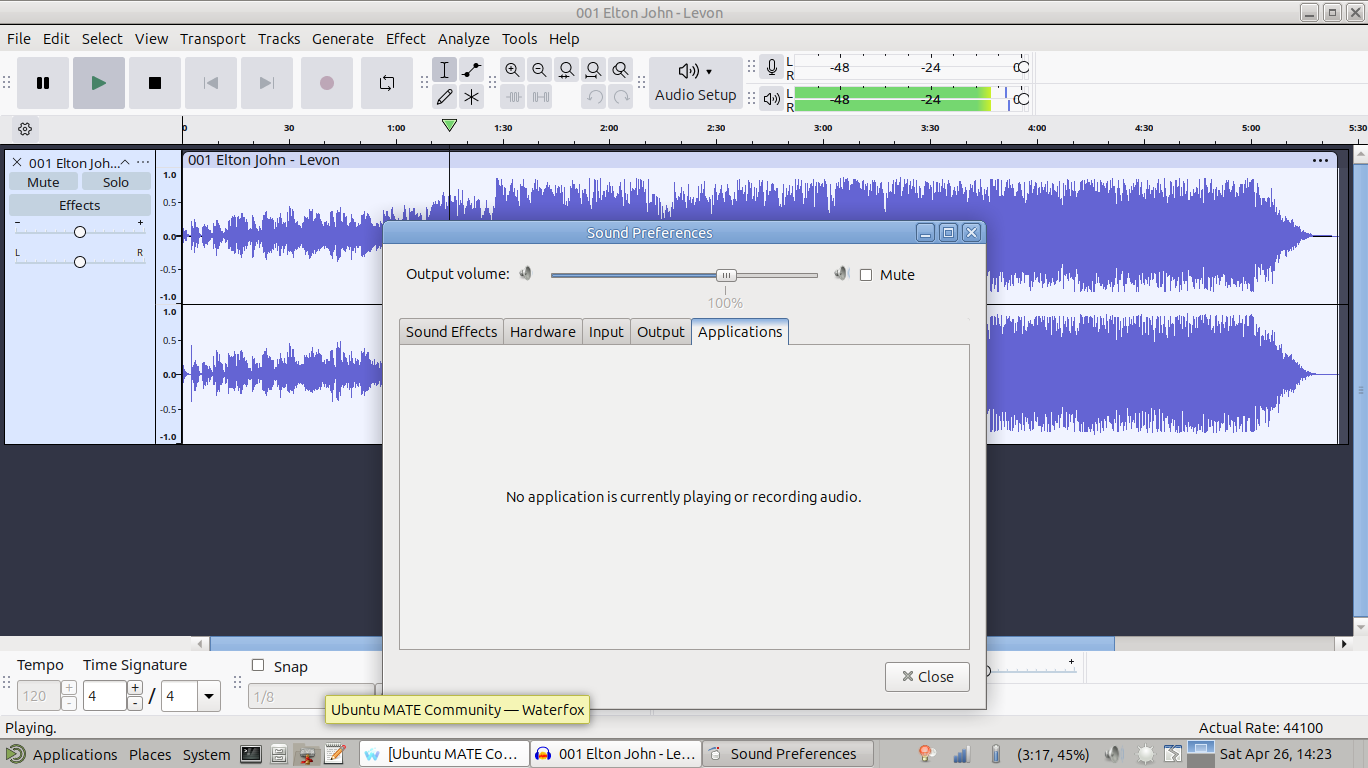Click the Zoom In magnifier icon
Viewport: 1368px width, 768px height.
513,70
